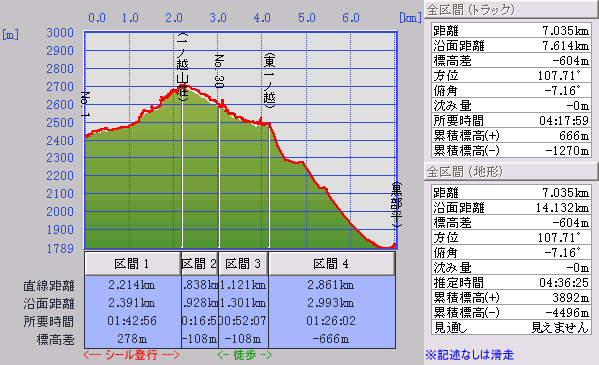Click the 1.301km value in section 3
Screen dimensions: 599x365
point(243,303)
